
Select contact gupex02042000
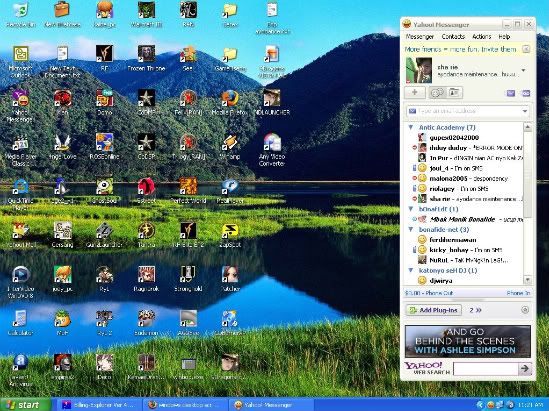[454, 138]
